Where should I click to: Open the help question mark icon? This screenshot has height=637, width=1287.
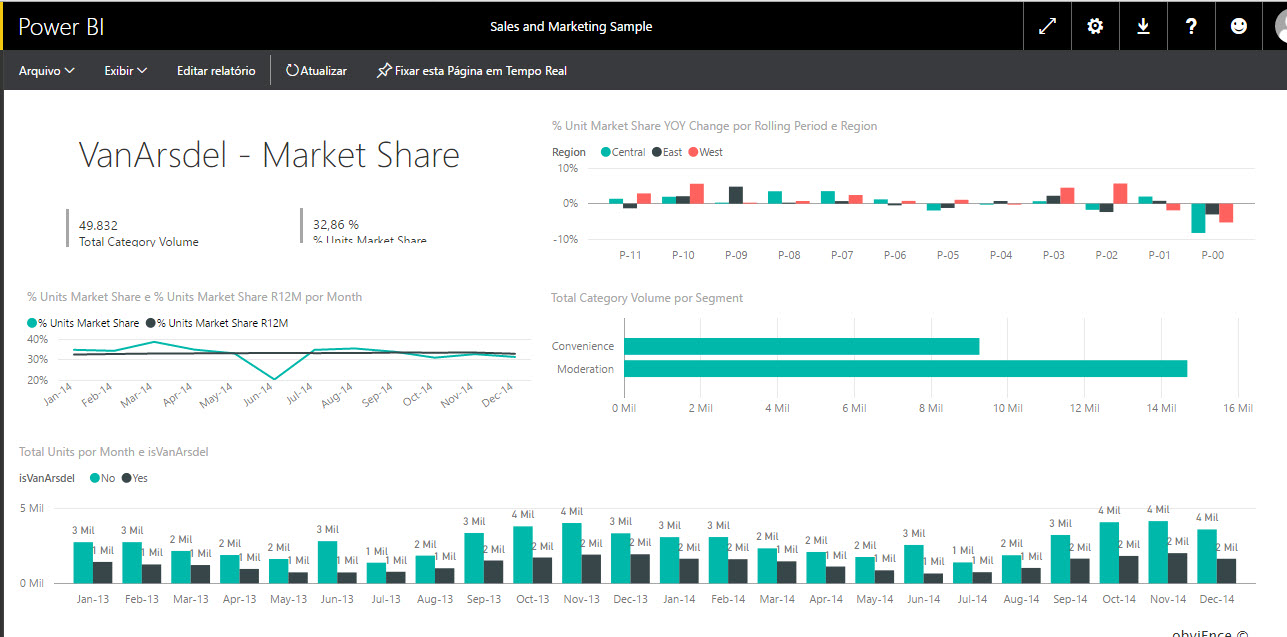point(1191,27)
